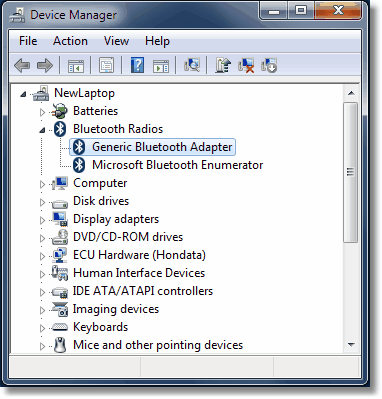Image resolution: width=382 pixels, height=399 pixels.
Task: Click the blue Help question mark icon
Action: coord(137,65)
